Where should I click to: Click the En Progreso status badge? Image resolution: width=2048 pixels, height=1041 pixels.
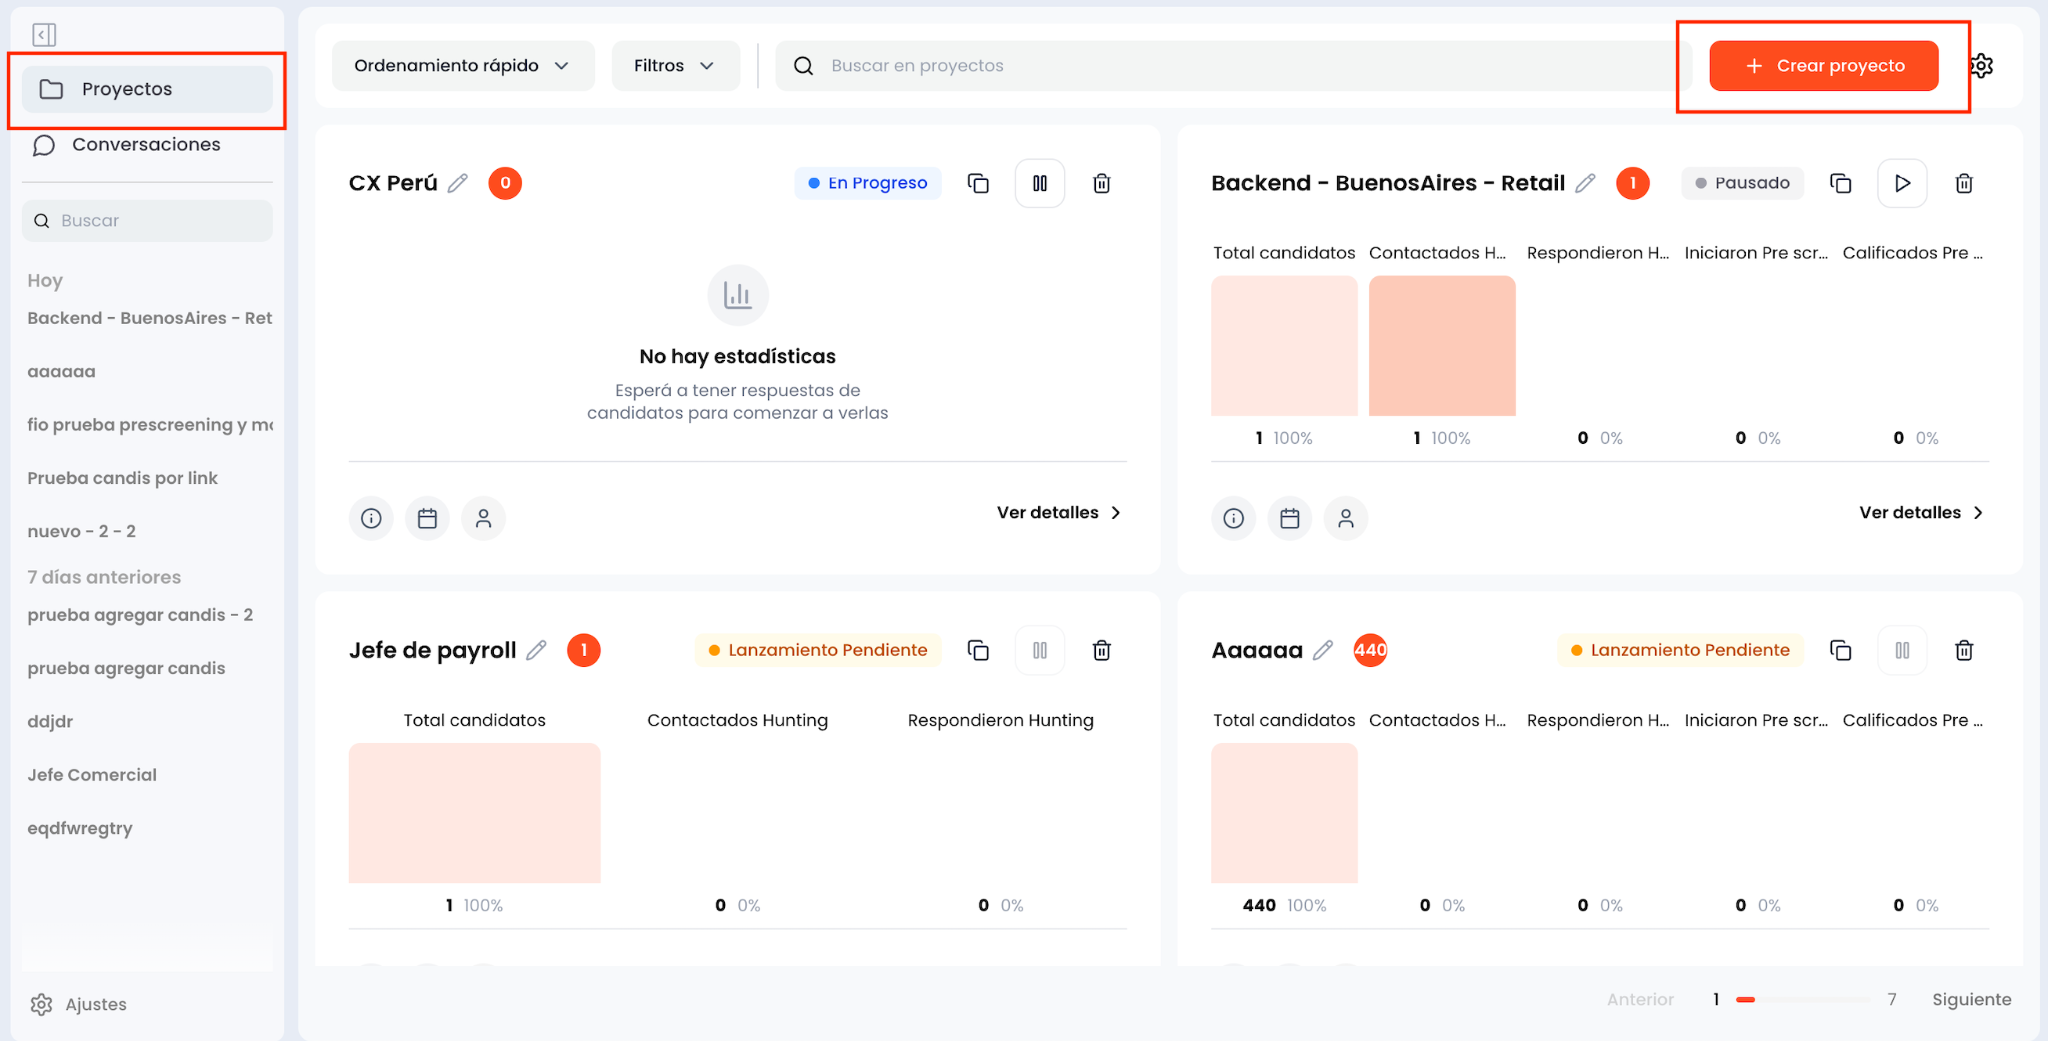[868, 183]
